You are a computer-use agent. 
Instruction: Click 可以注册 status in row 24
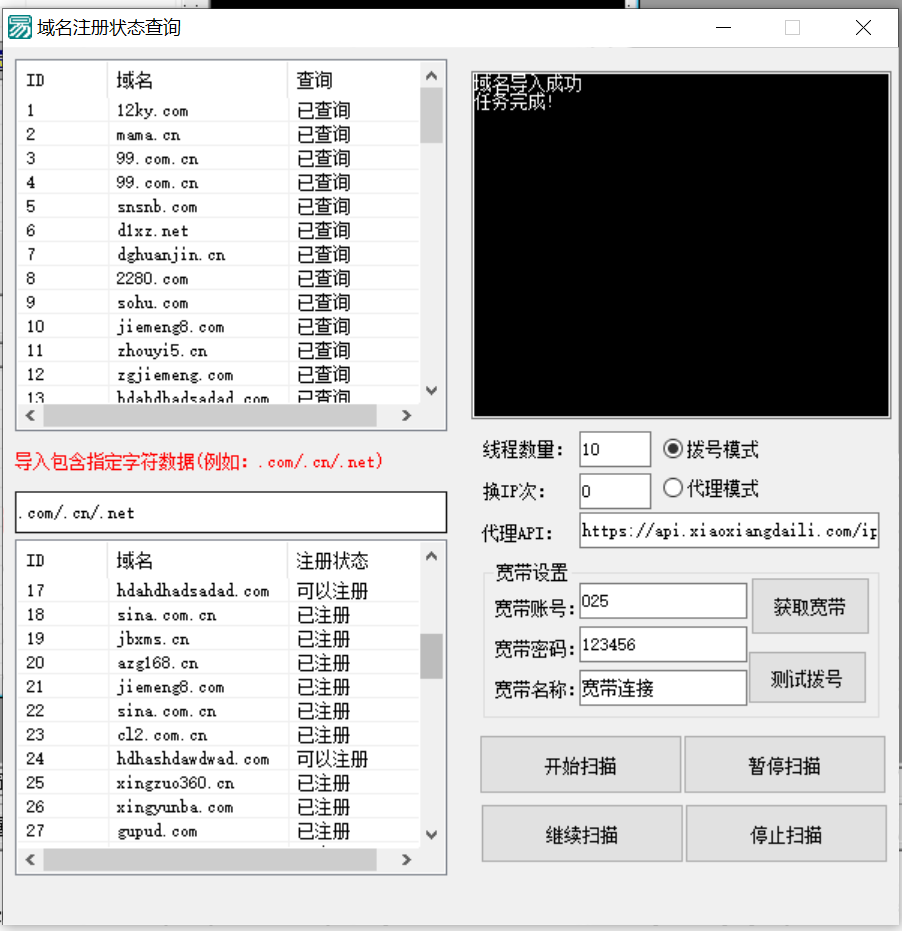pos(333,759)
